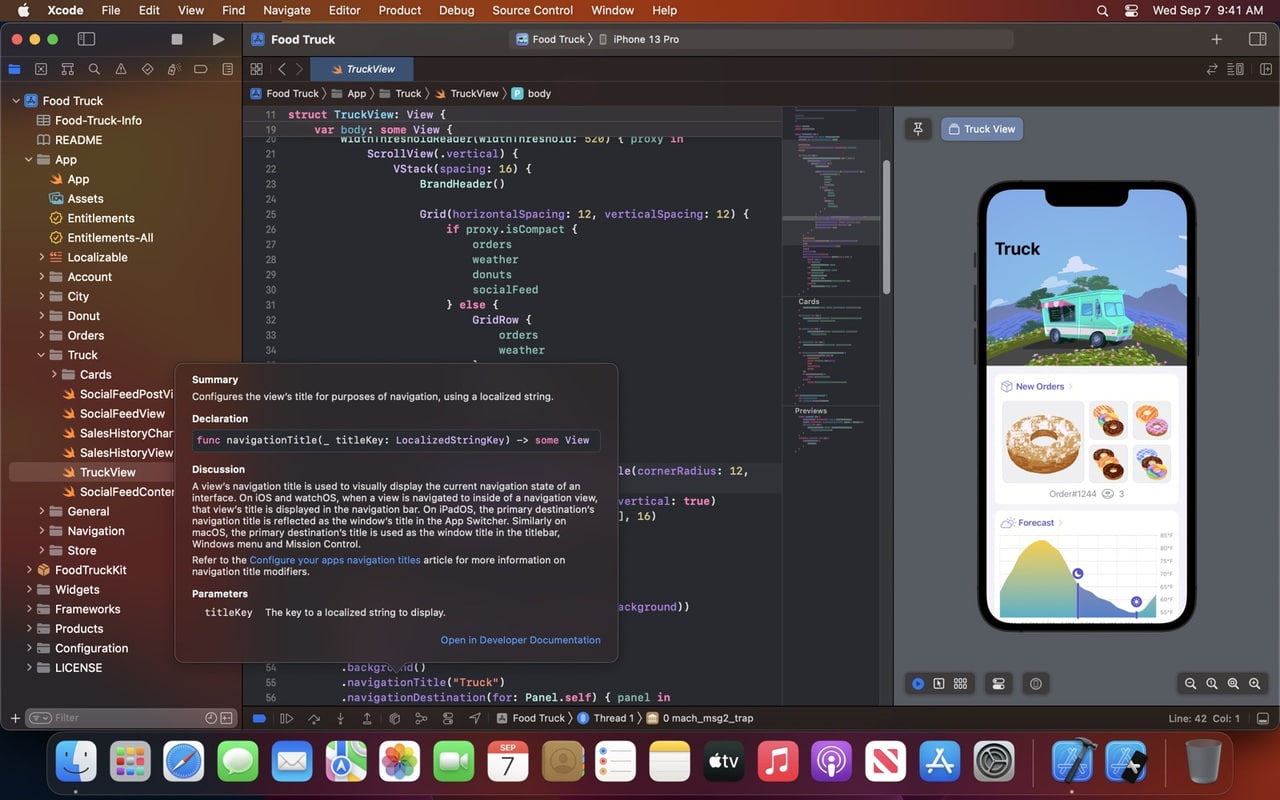Toggle the Live Preview mode in canvas
Screen dimensions: 1280x800
pyautogui.click(x=918, y=683)
